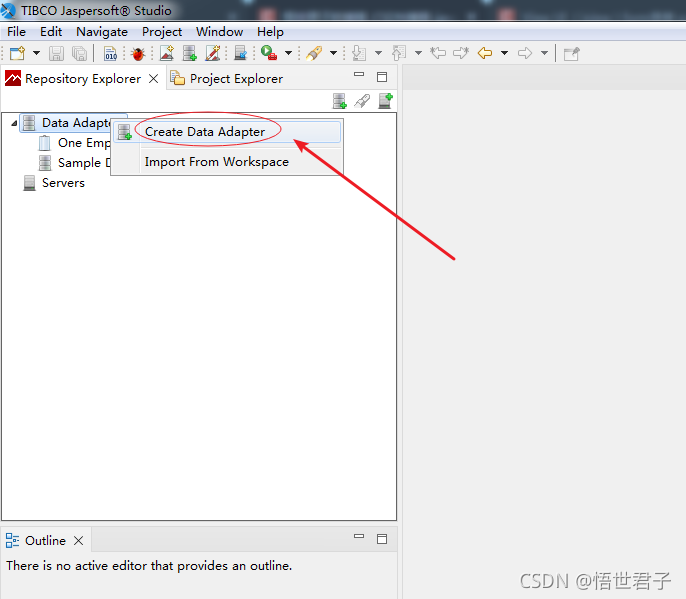The height and width of the screenshot is (599, 686).
Task: Click the pin editor icon at toolbar end
Action: pyautogui.click(x=572, y=54)
